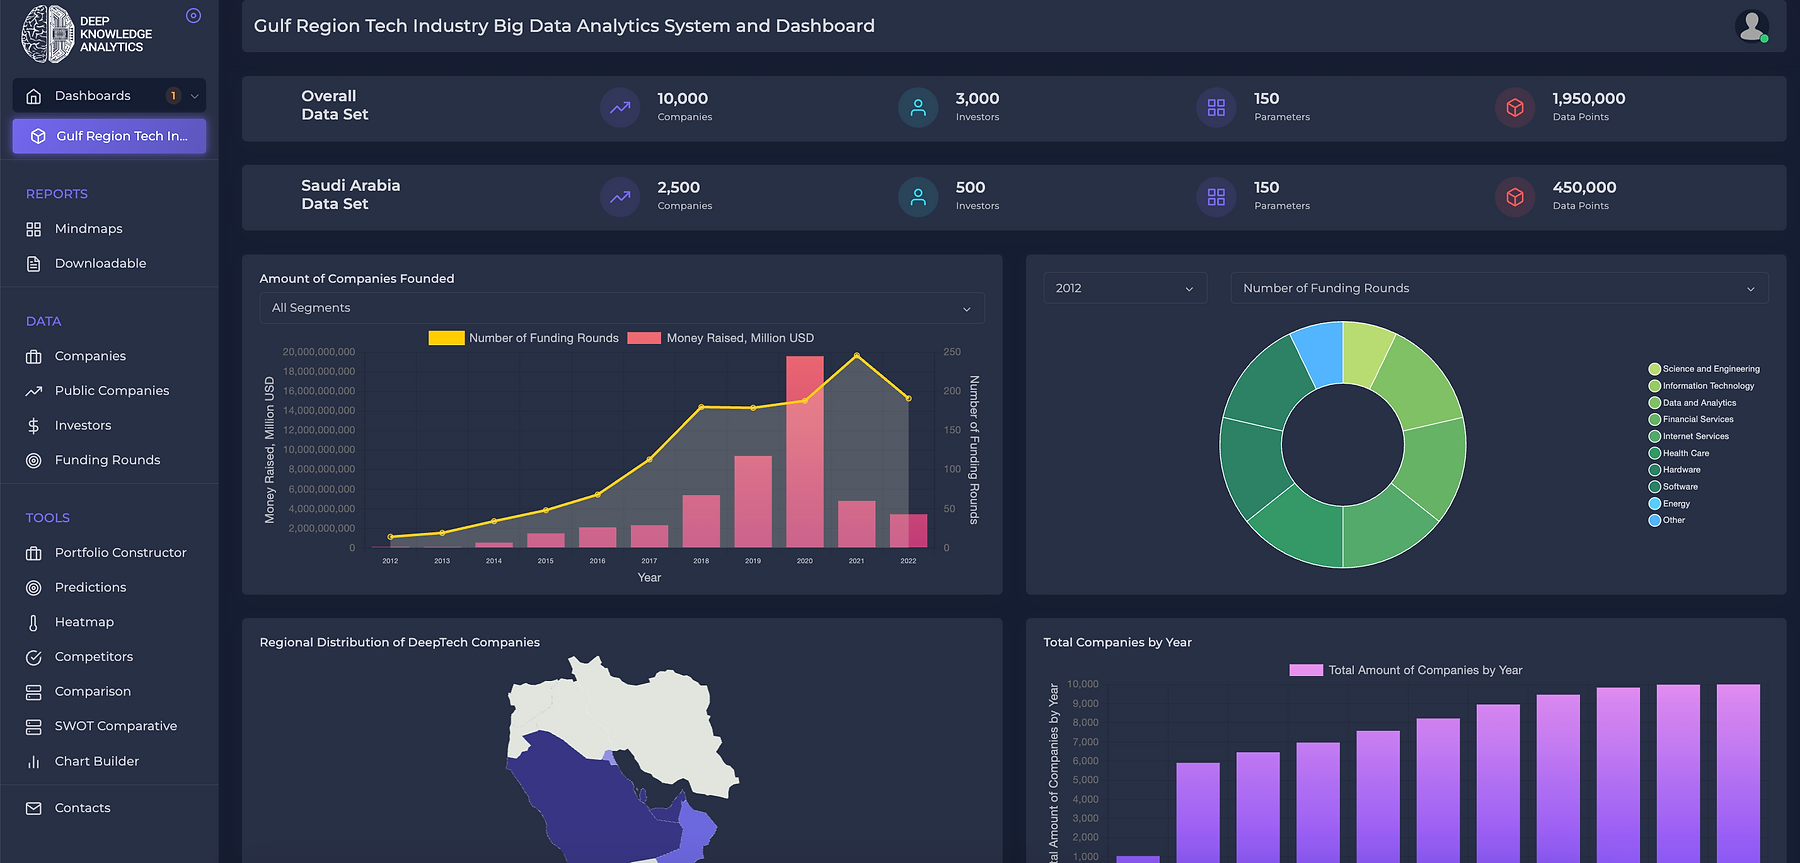
Task: Open the Predictions tool
Action: tap(90, 588)
